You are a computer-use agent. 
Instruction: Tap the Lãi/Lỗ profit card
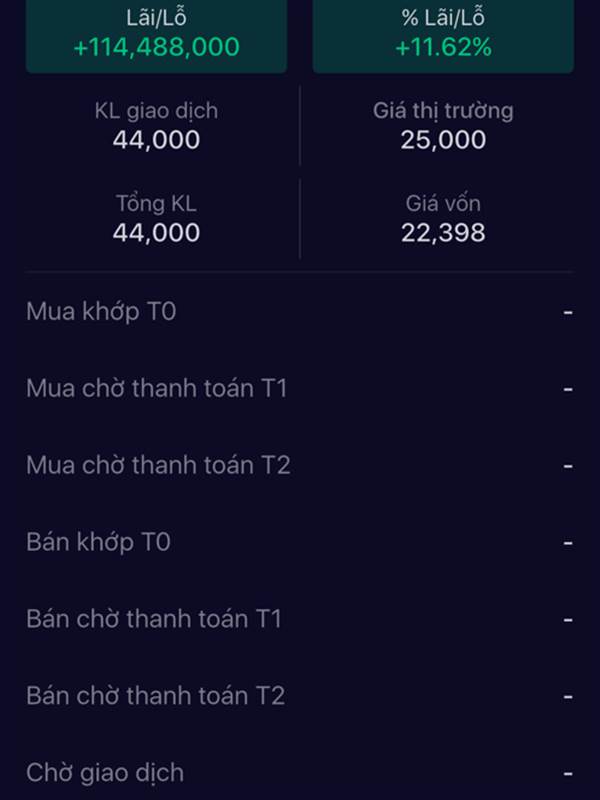pyautogui.click(x=156, y=36)
